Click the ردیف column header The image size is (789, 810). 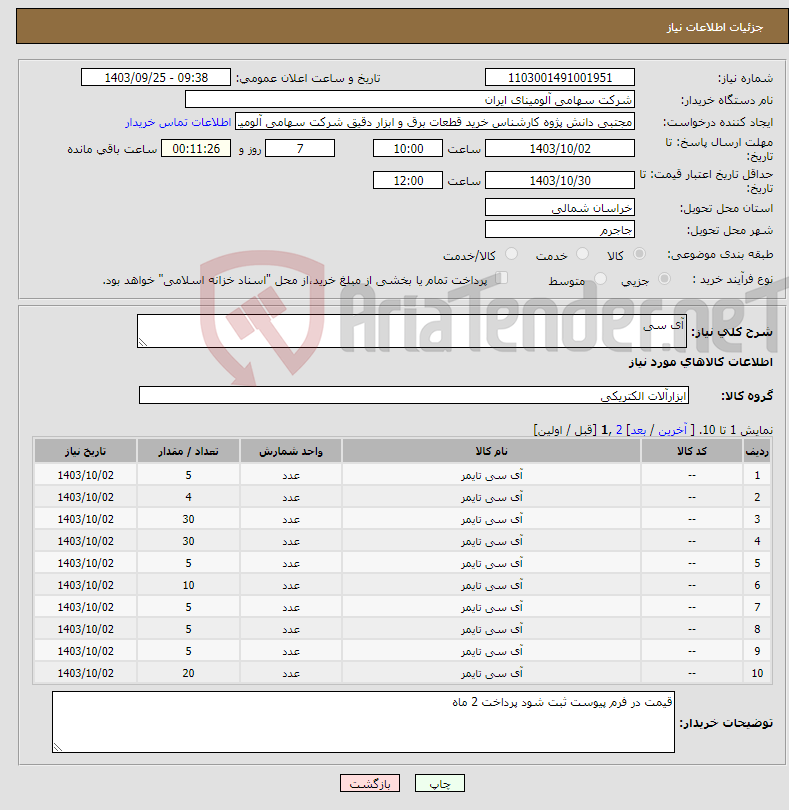pos(757,451)
